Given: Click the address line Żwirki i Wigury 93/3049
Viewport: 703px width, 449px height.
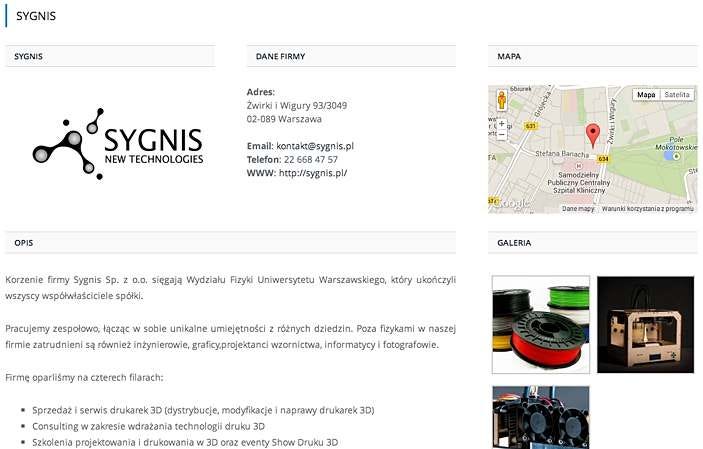Looking at the screenshot, I should pyautogui.click(x=297, y=106).
